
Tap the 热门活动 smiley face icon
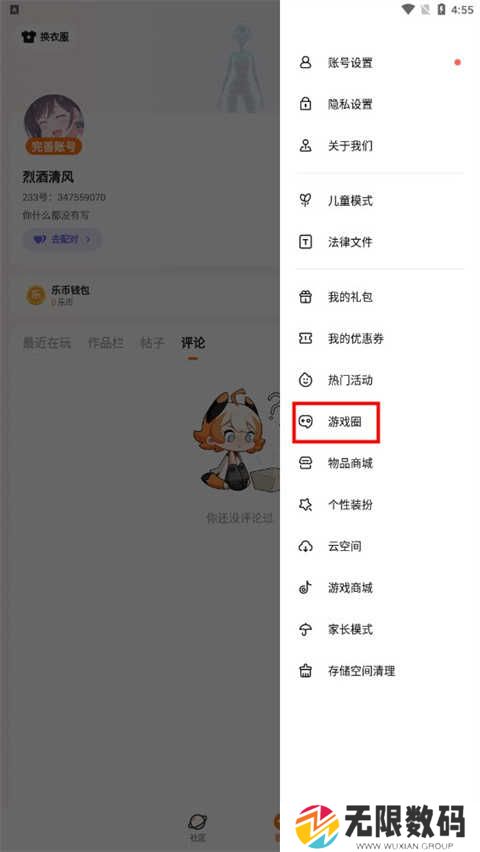tap(306, 380)
